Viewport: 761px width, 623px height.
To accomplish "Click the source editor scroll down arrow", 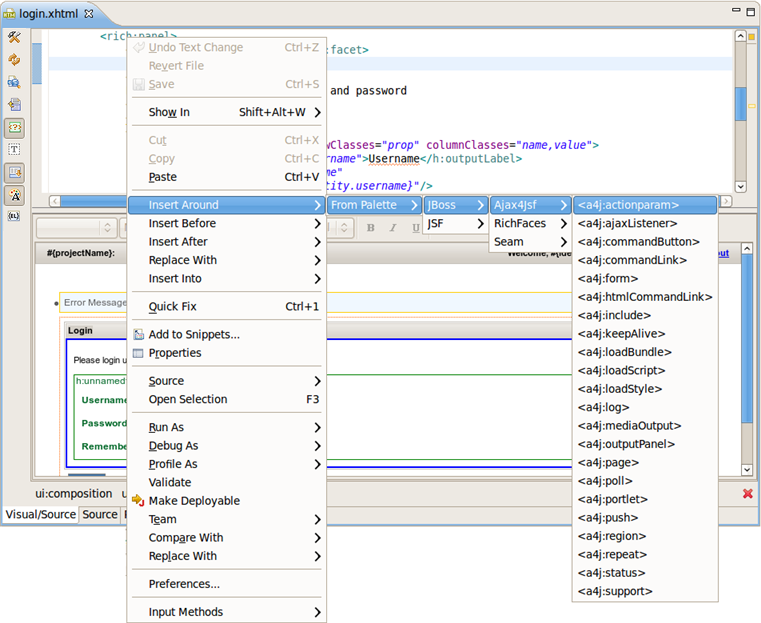I will (741, 186).
